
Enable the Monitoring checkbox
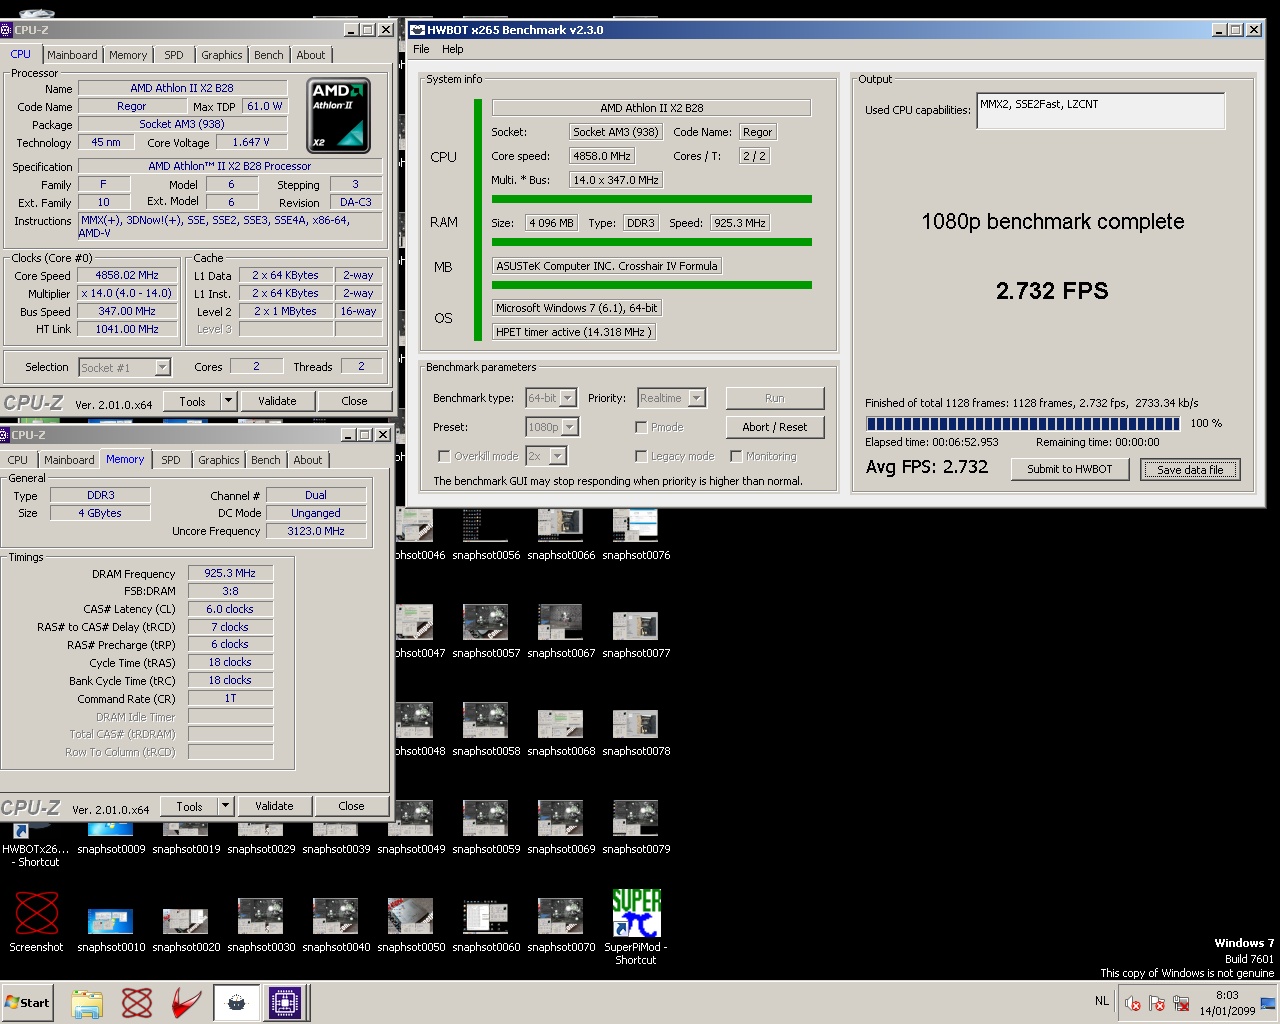point(736,456)
